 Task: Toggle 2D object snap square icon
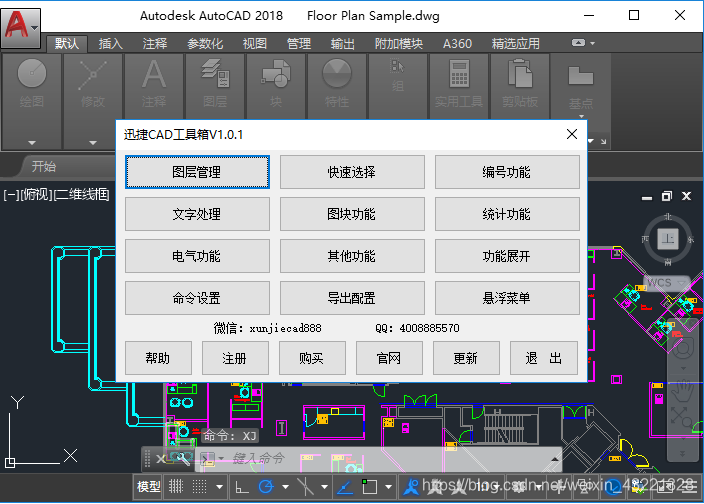coord(370,486)
